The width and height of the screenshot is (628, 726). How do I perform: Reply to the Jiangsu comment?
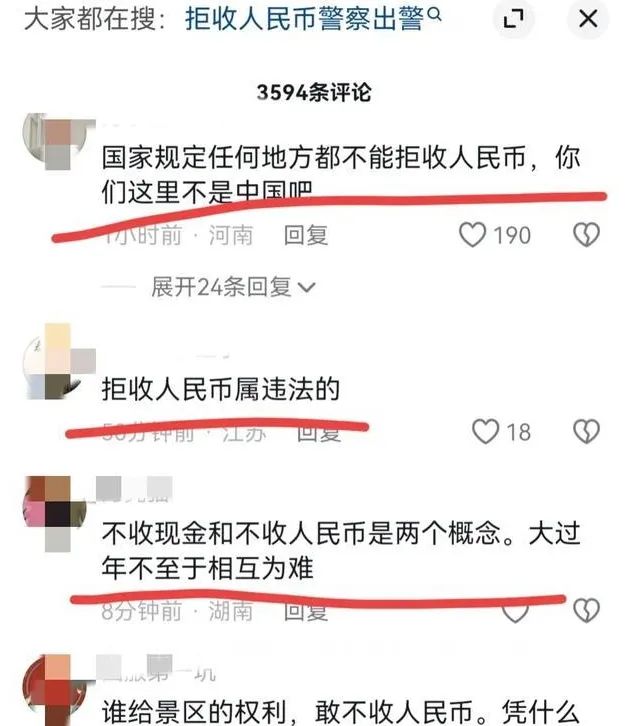point(319,433)
